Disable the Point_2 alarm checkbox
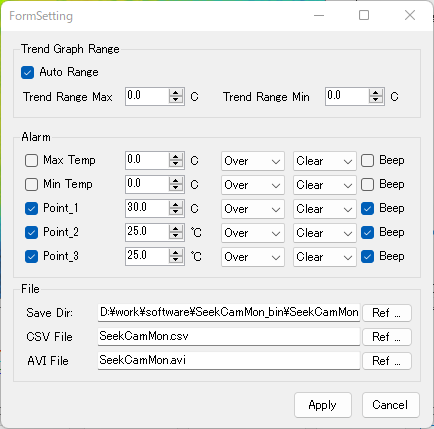 point(31,232)
